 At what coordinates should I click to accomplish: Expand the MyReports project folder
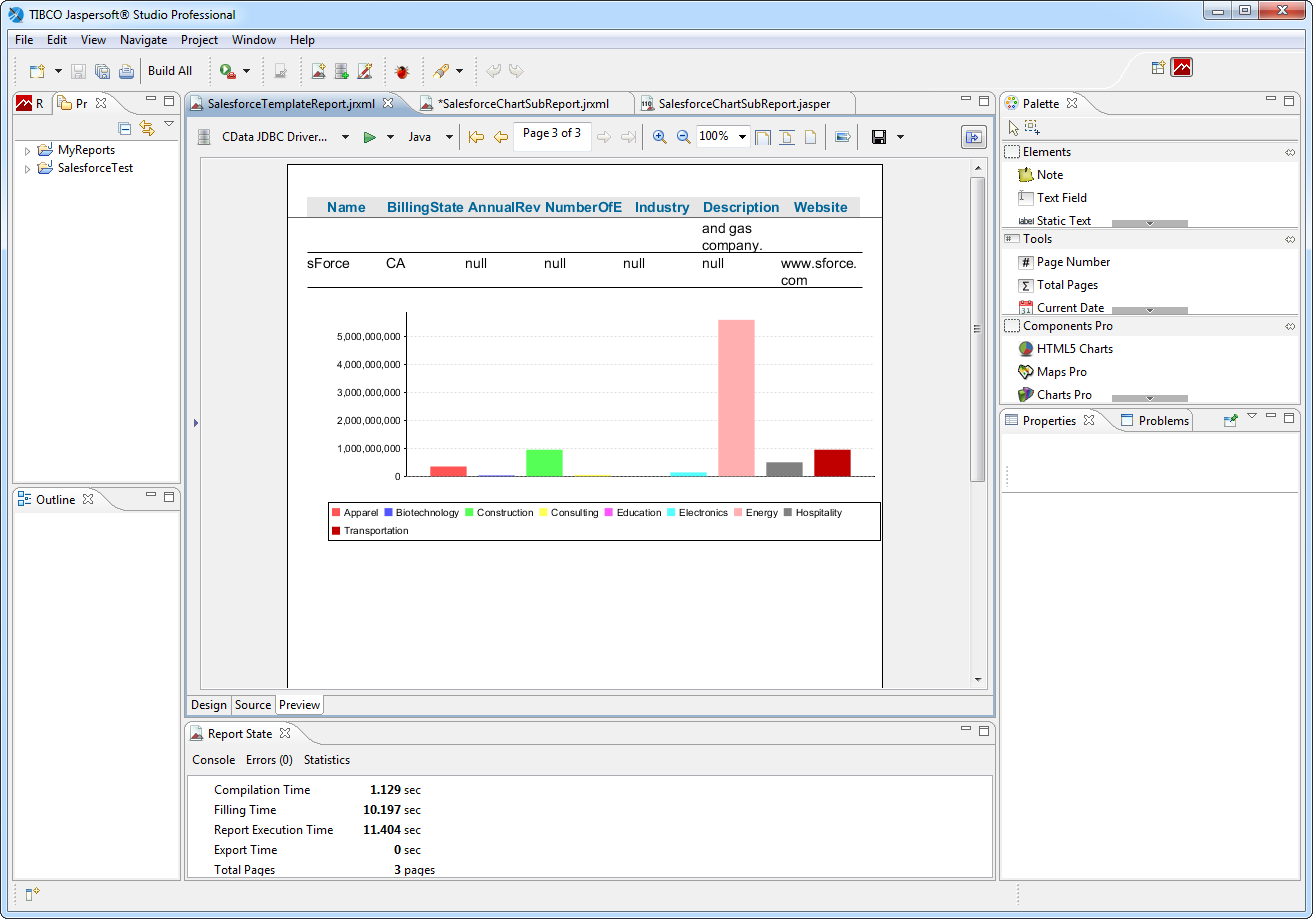pos(27,151)
